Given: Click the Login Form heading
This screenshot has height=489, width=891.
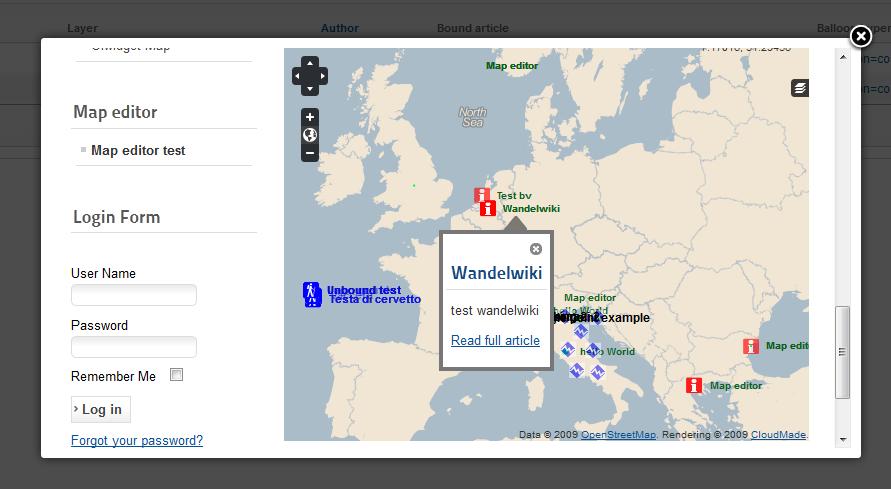Looking at the screenshot, I should 116,217.
